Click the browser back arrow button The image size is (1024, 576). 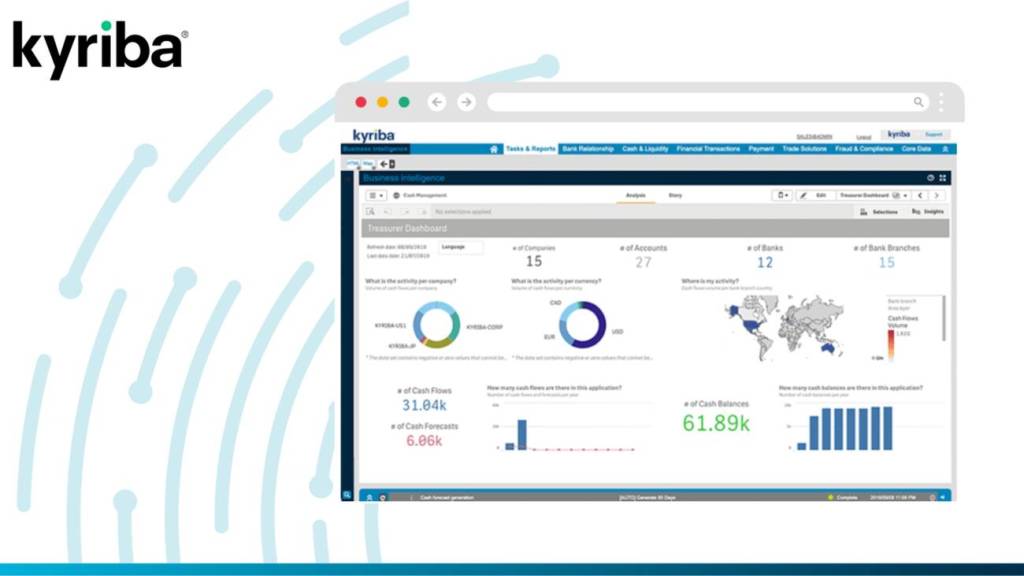[x=436, y=102]
